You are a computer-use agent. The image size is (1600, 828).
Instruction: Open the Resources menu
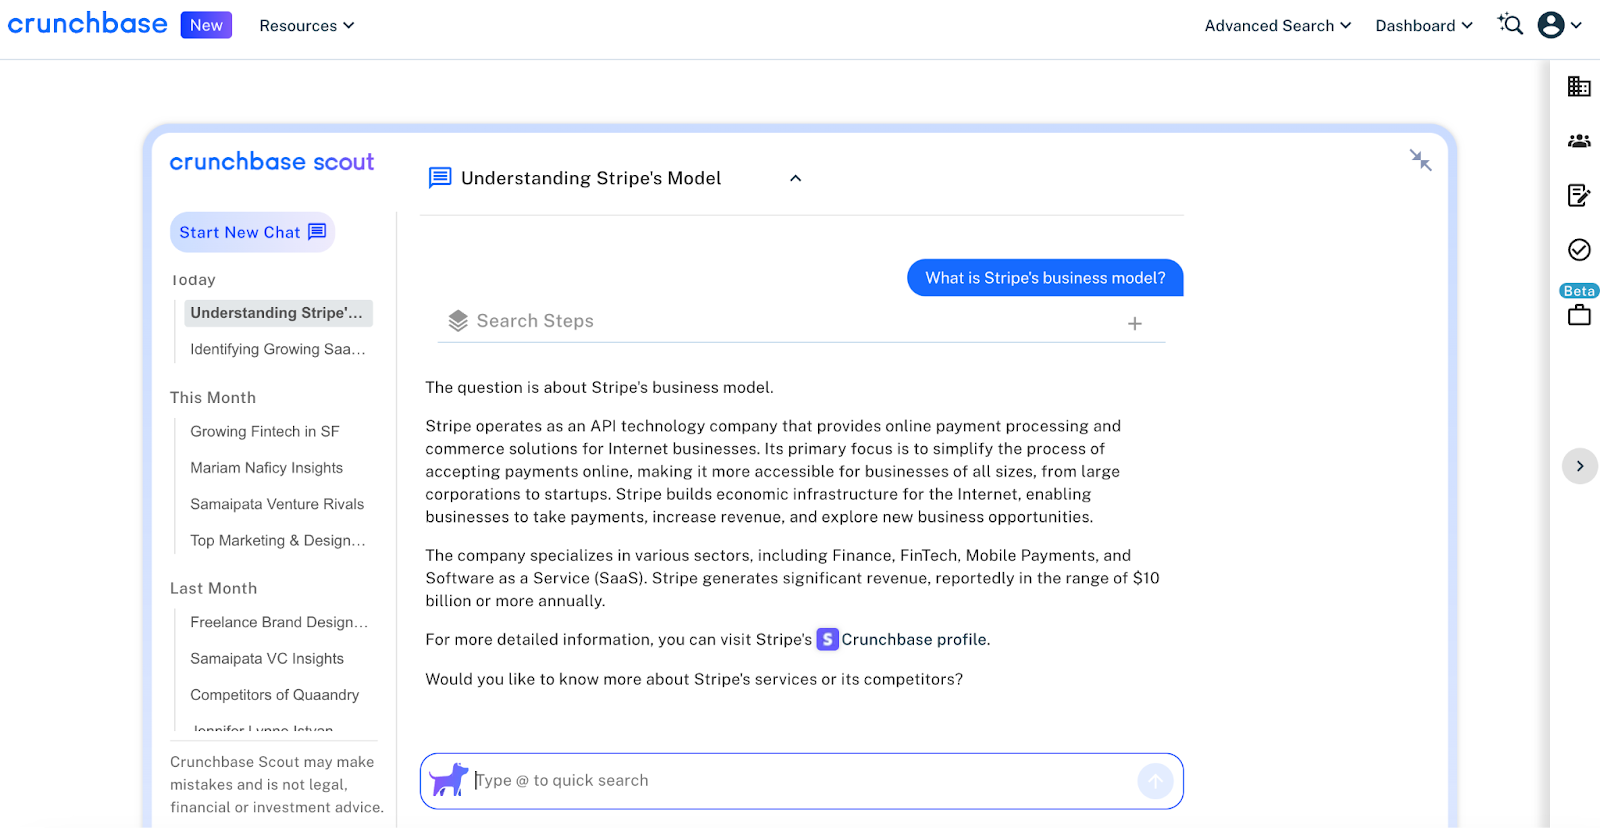306,26
